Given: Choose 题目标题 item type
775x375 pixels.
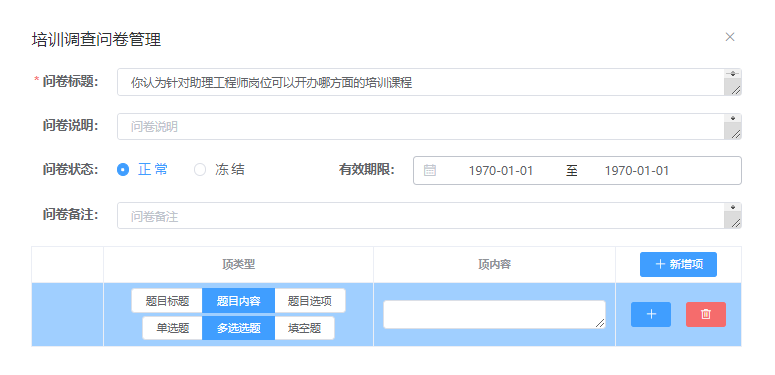Looking at the screenshot, I should tap(167, 301).
